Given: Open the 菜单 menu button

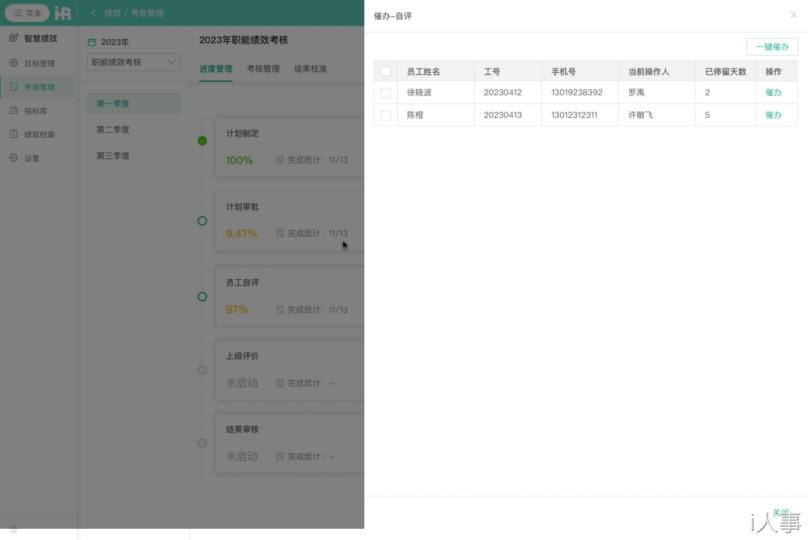Looking at the screenshot, I should pos(27,13).
